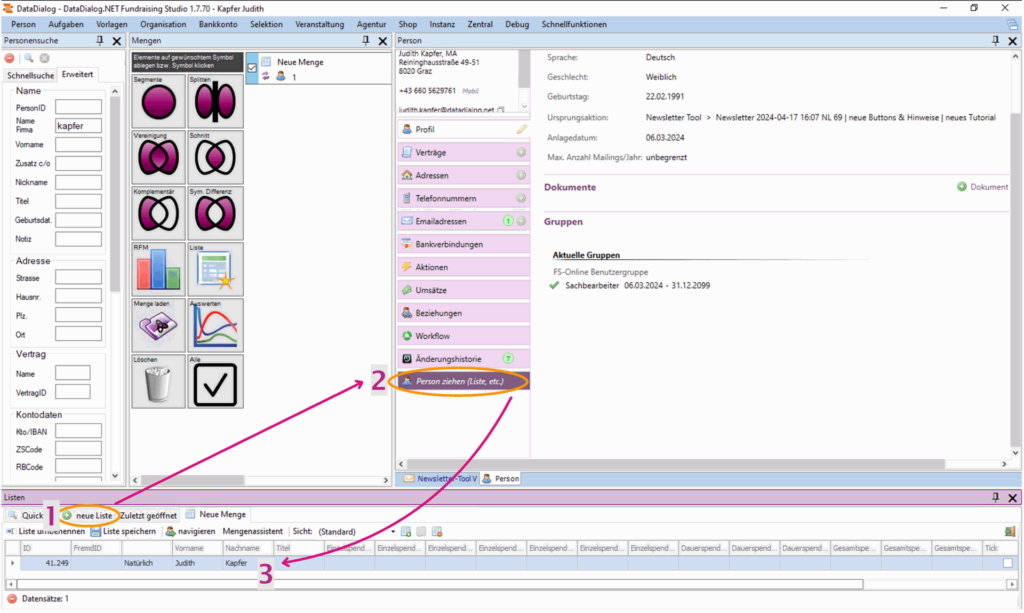
Task: Select the Vereinigung union symbol
Action: point(158,158)
